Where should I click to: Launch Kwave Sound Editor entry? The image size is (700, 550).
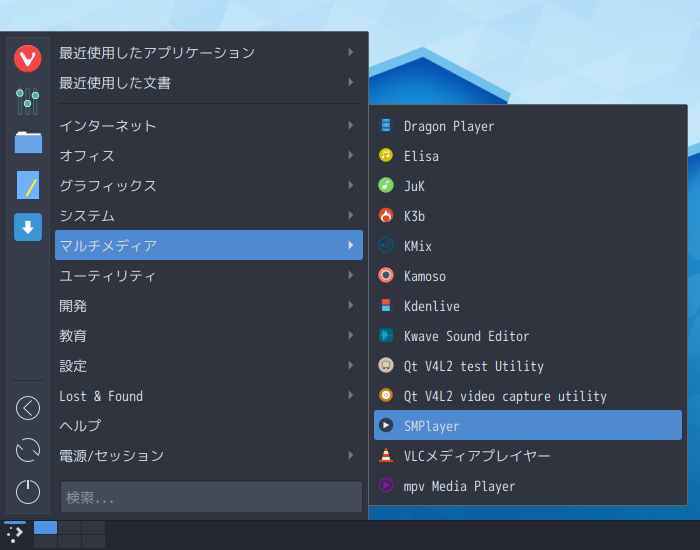tap(528, 335)
